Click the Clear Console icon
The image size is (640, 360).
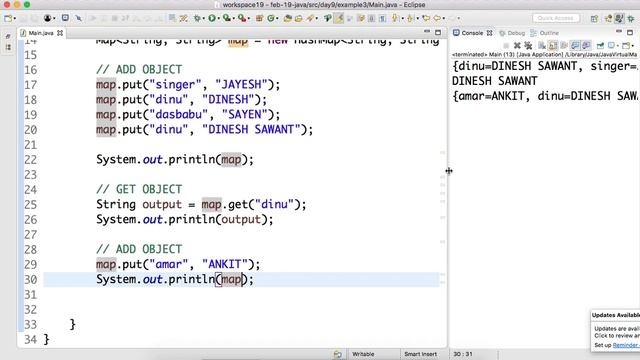(x=542, y=45)
